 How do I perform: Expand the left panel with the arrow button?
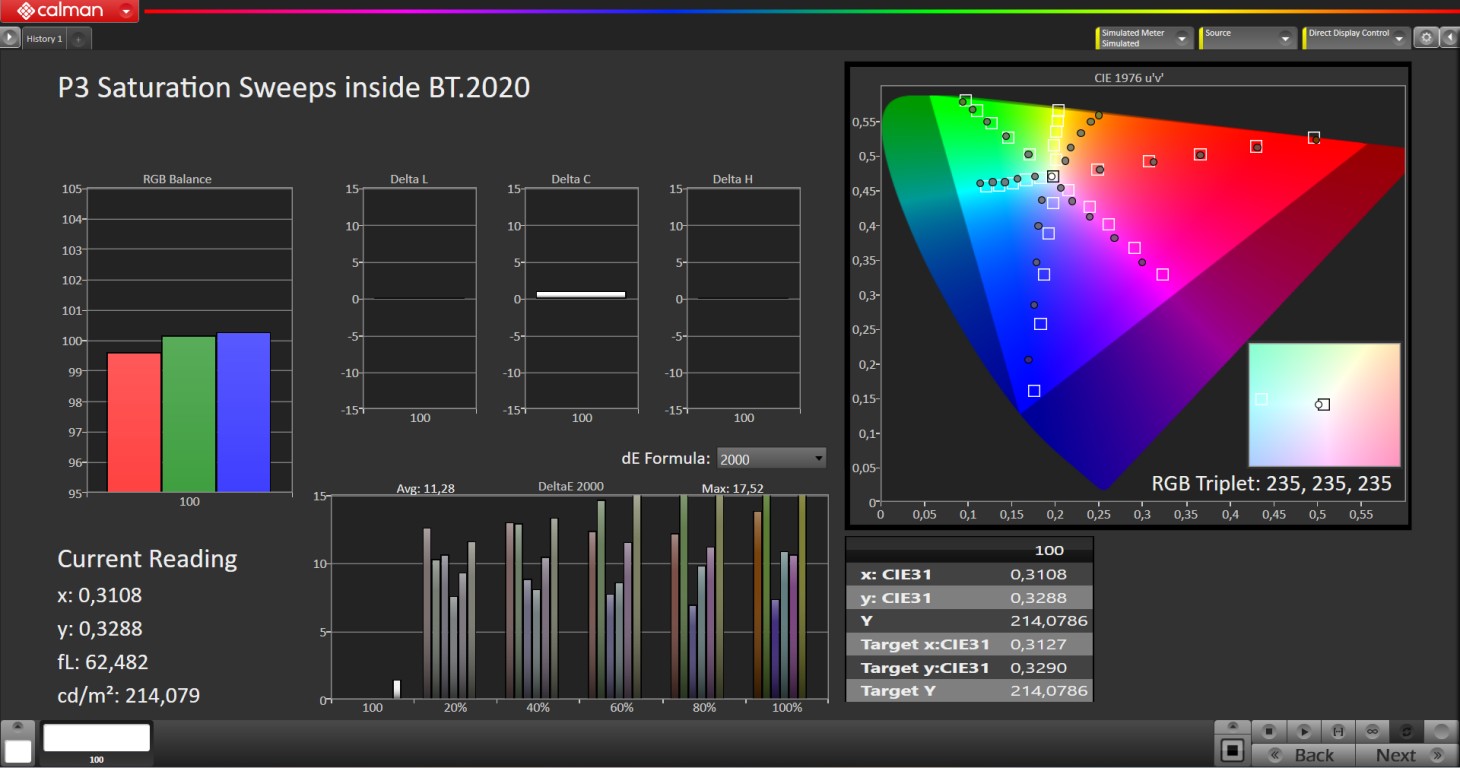click(x=10, y=38)
